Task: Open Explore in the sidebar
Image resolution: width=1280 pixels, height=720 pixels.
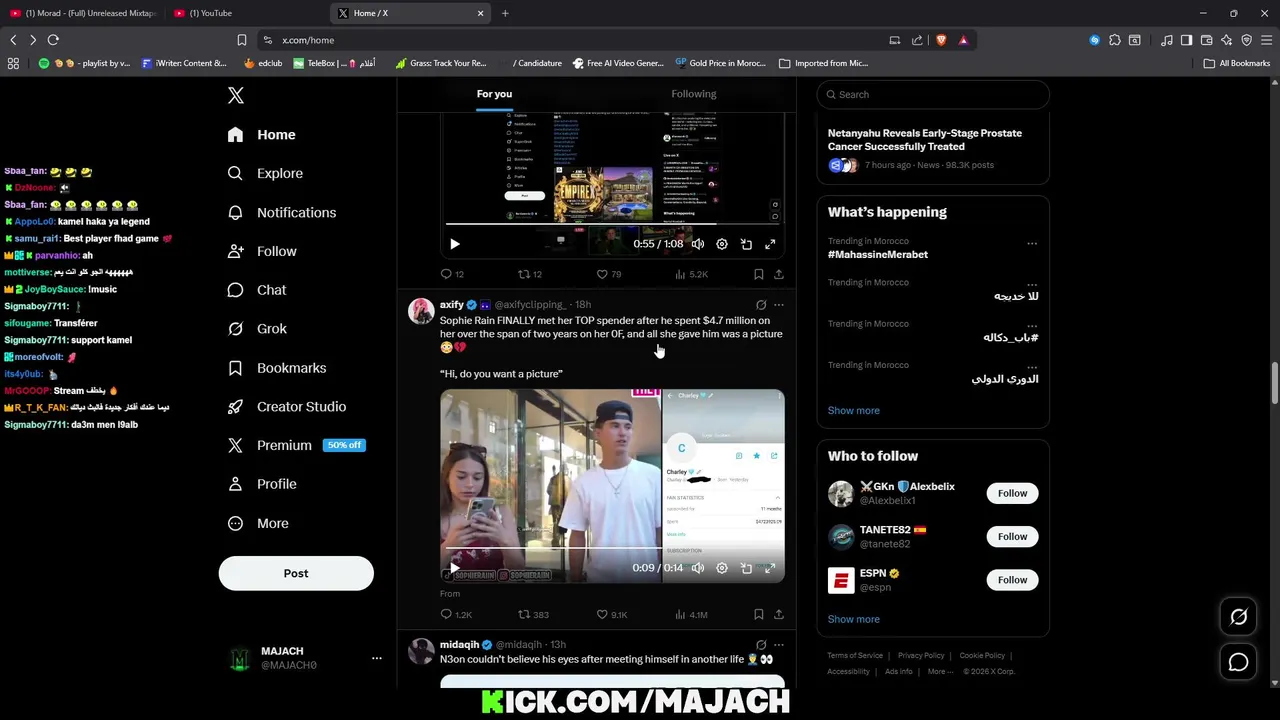Action: pos(266,173)
